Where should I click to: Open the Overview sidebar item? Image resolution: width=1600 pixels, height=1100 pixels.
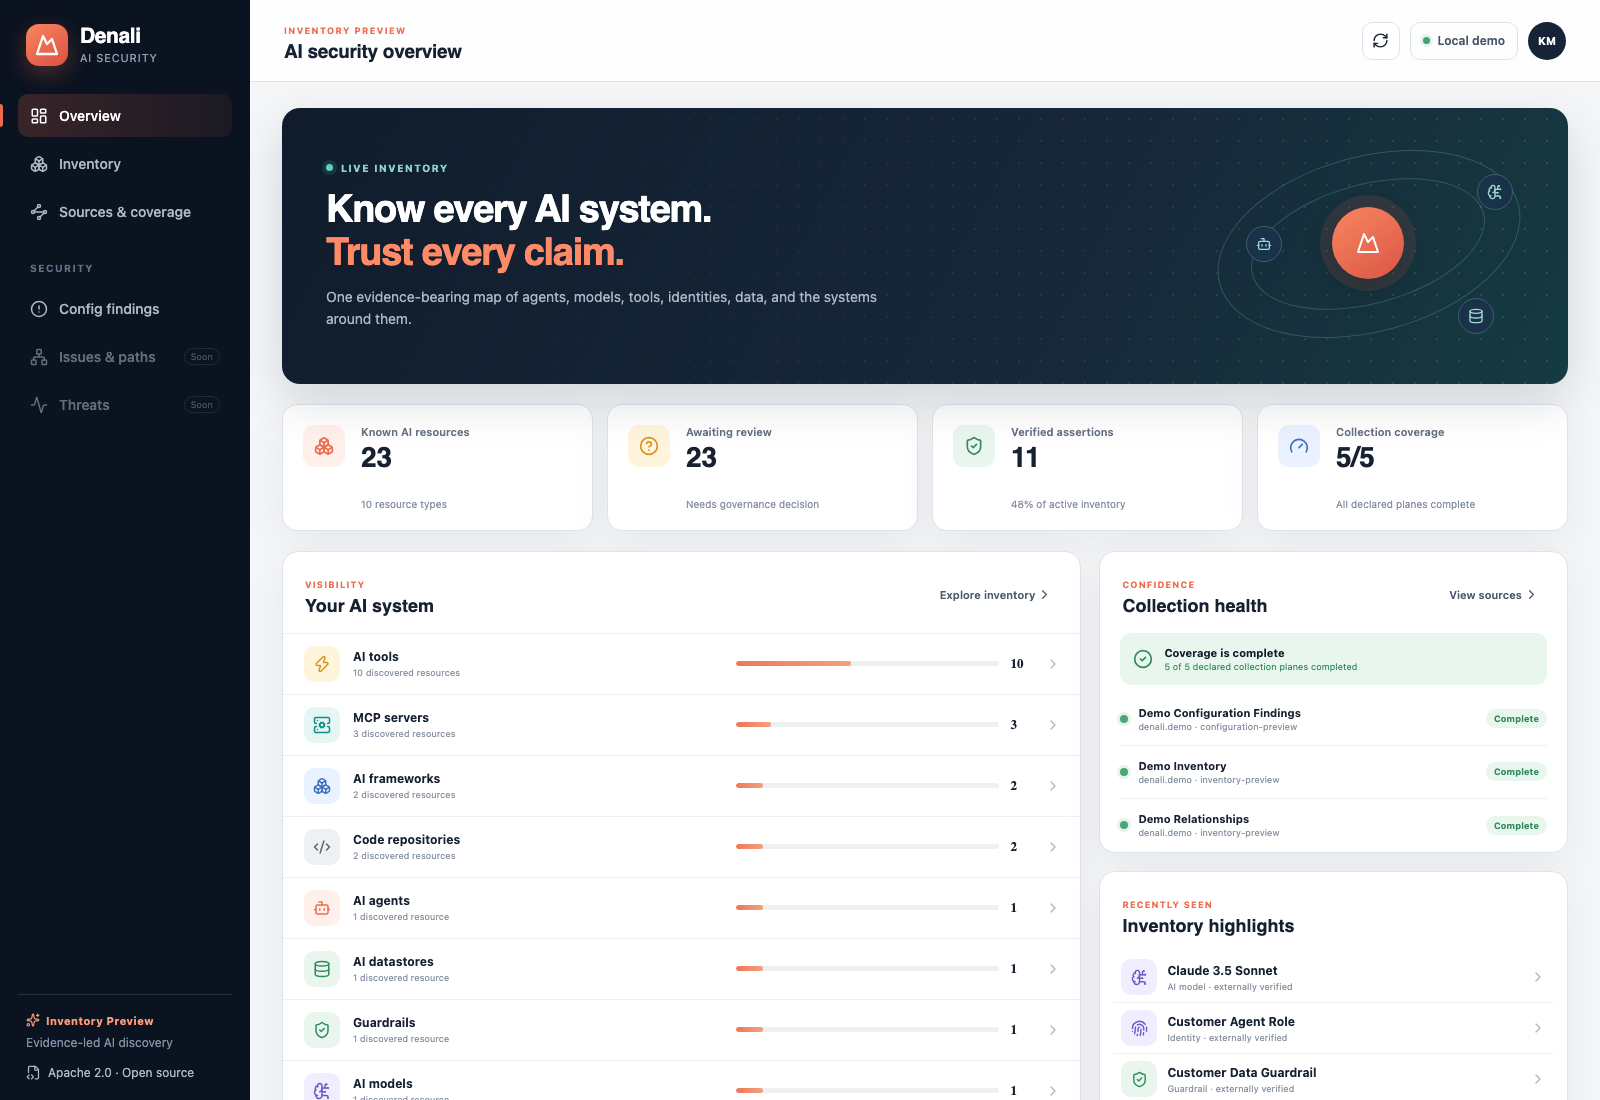[x=125, y=116]
